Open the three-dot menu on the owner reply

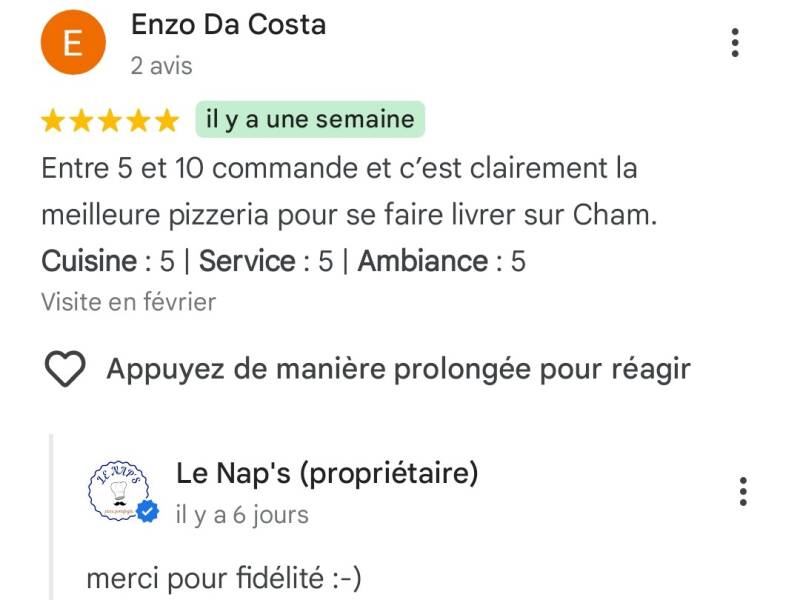pyautogui.click(x=743, y=491)
